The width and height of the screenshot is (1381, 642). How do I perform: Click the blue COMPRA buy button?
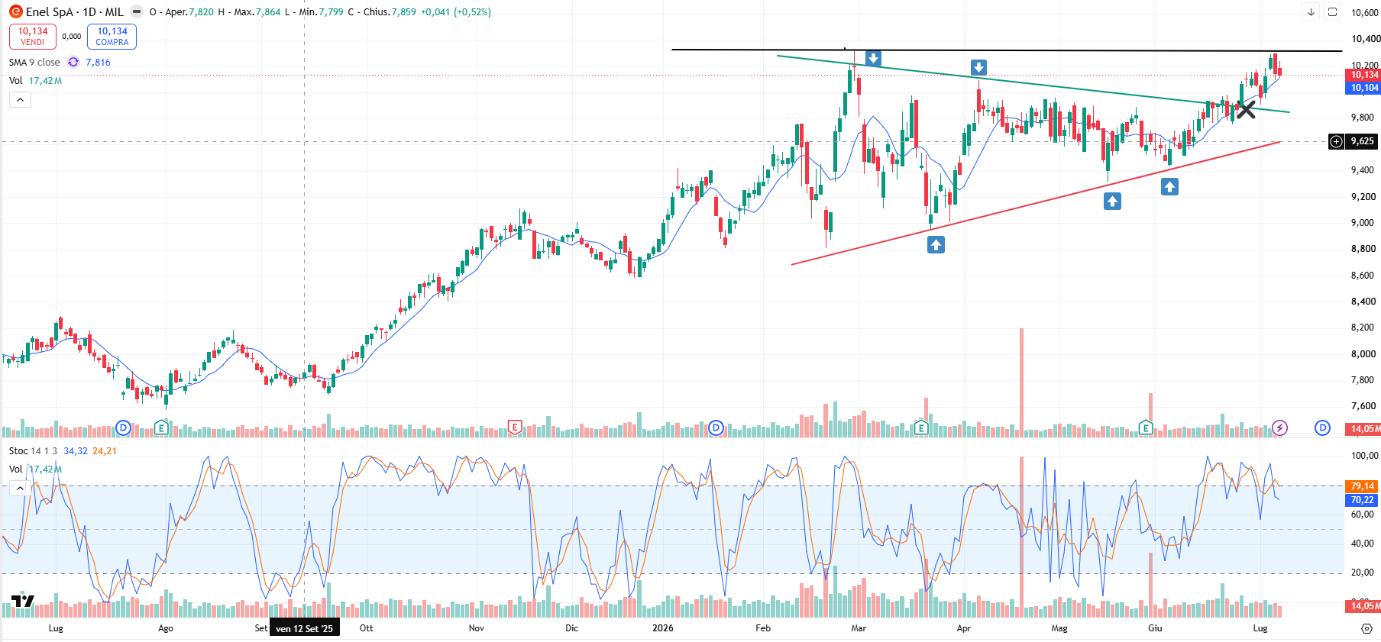(111, 36)
